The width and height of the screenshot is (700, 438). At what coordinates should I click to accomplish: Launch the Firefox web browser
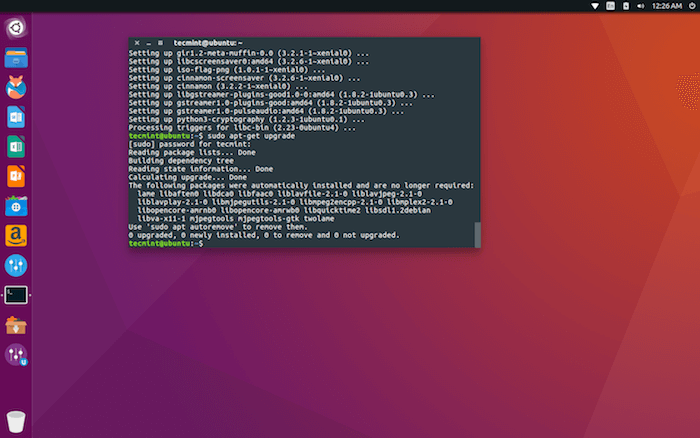(x=16, y=87)
